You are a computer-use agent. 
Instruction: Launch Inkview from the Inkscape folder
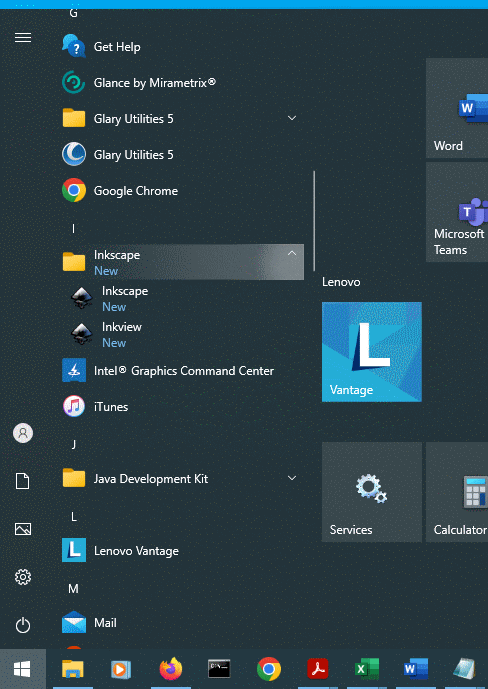click(x=182, y=334)
